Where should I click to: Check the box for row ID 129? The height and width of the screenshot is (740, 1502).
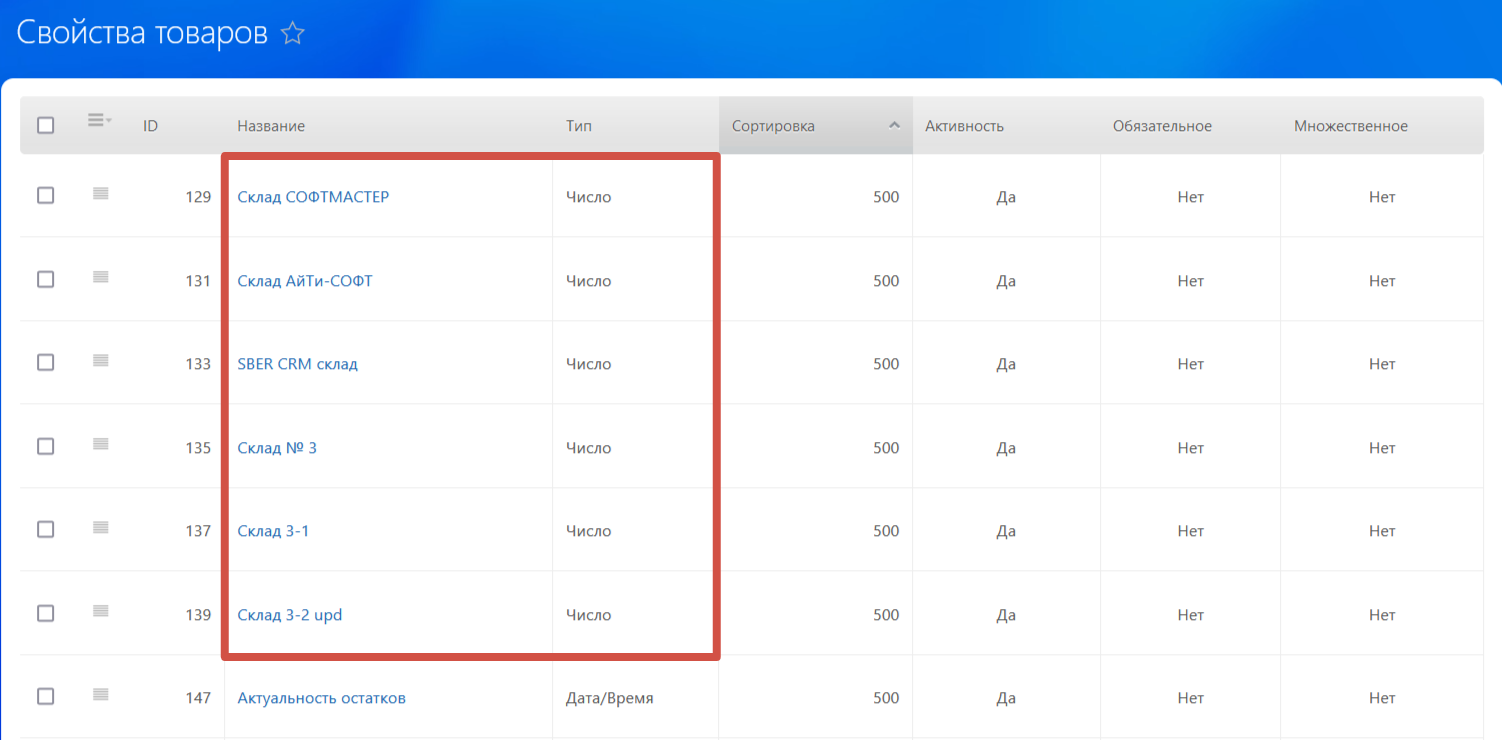46,196
